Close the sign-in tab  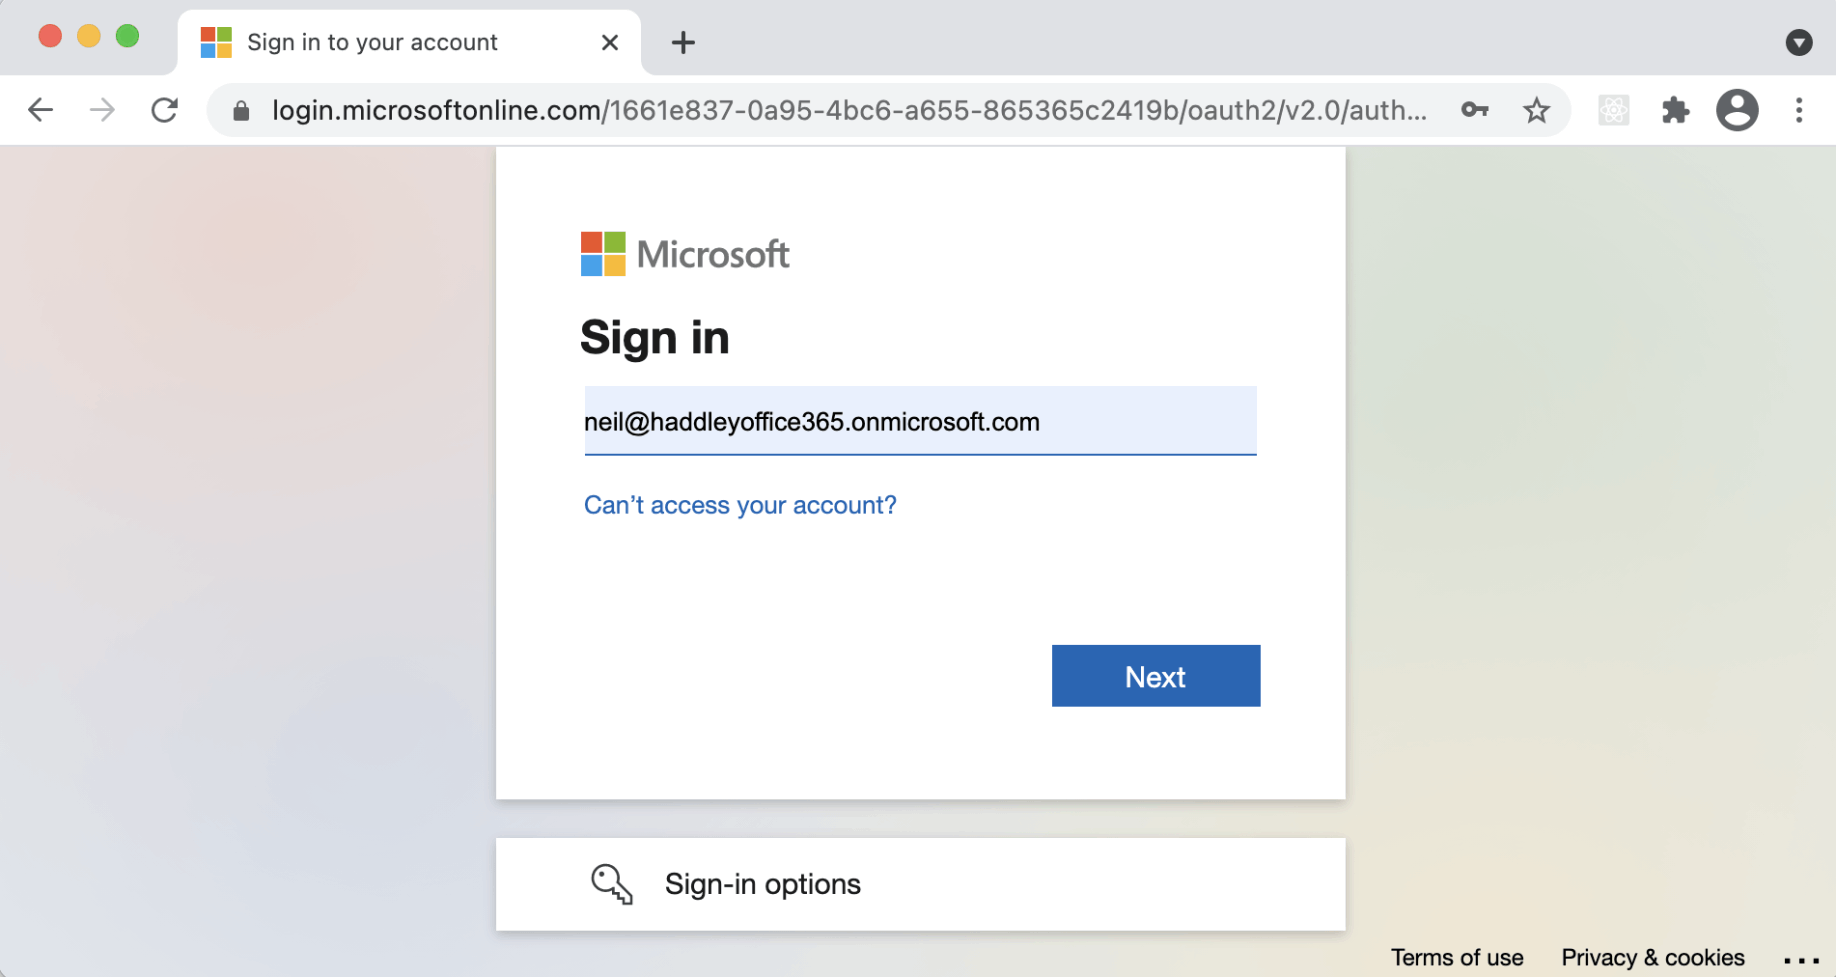coord(610,42)
